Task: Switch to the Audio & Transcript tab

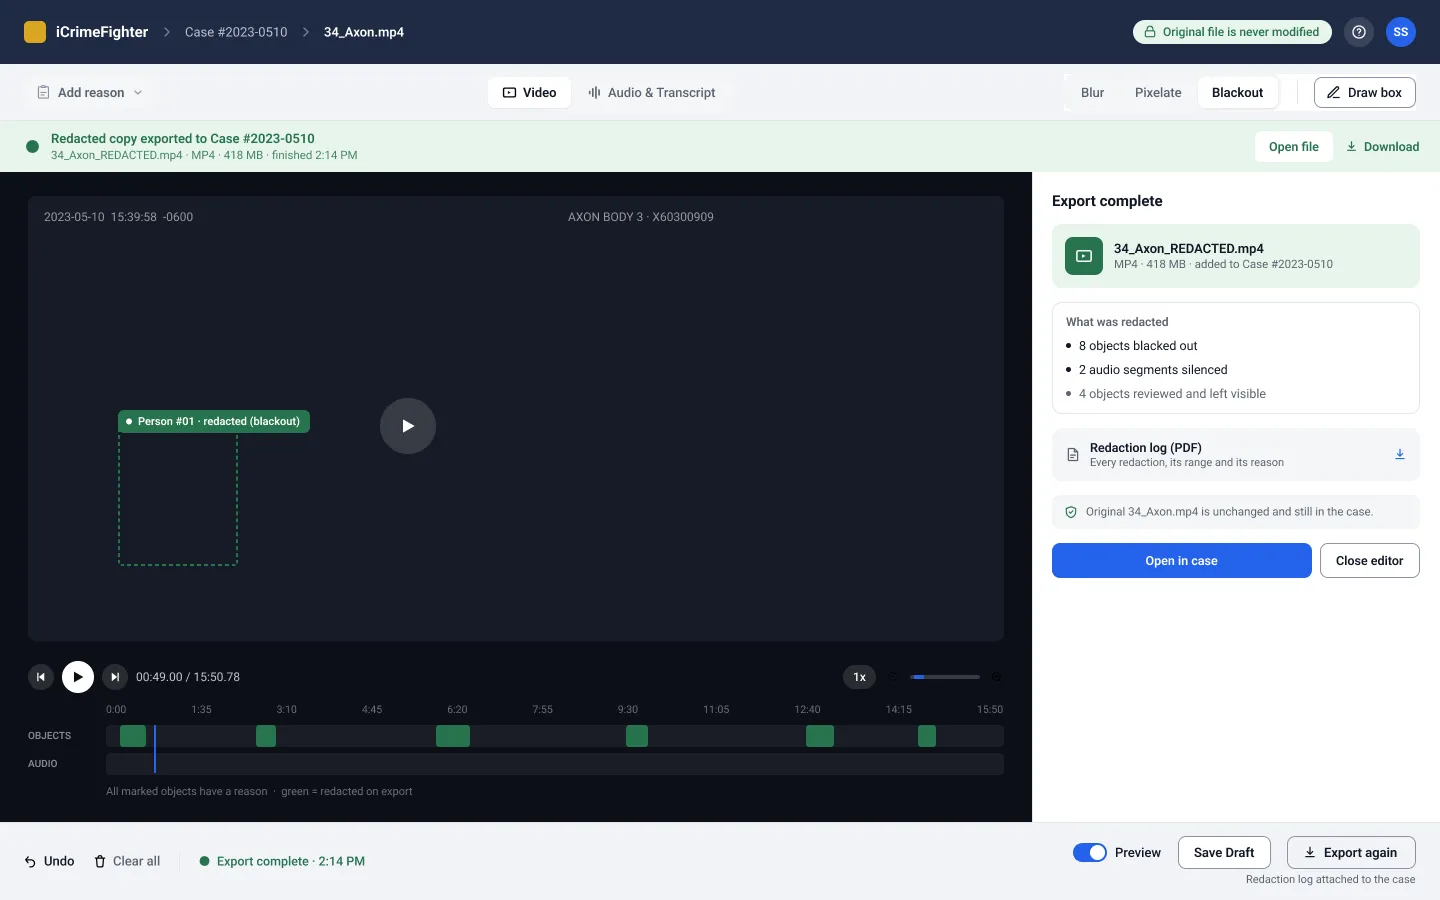Action: click(652, 92)
